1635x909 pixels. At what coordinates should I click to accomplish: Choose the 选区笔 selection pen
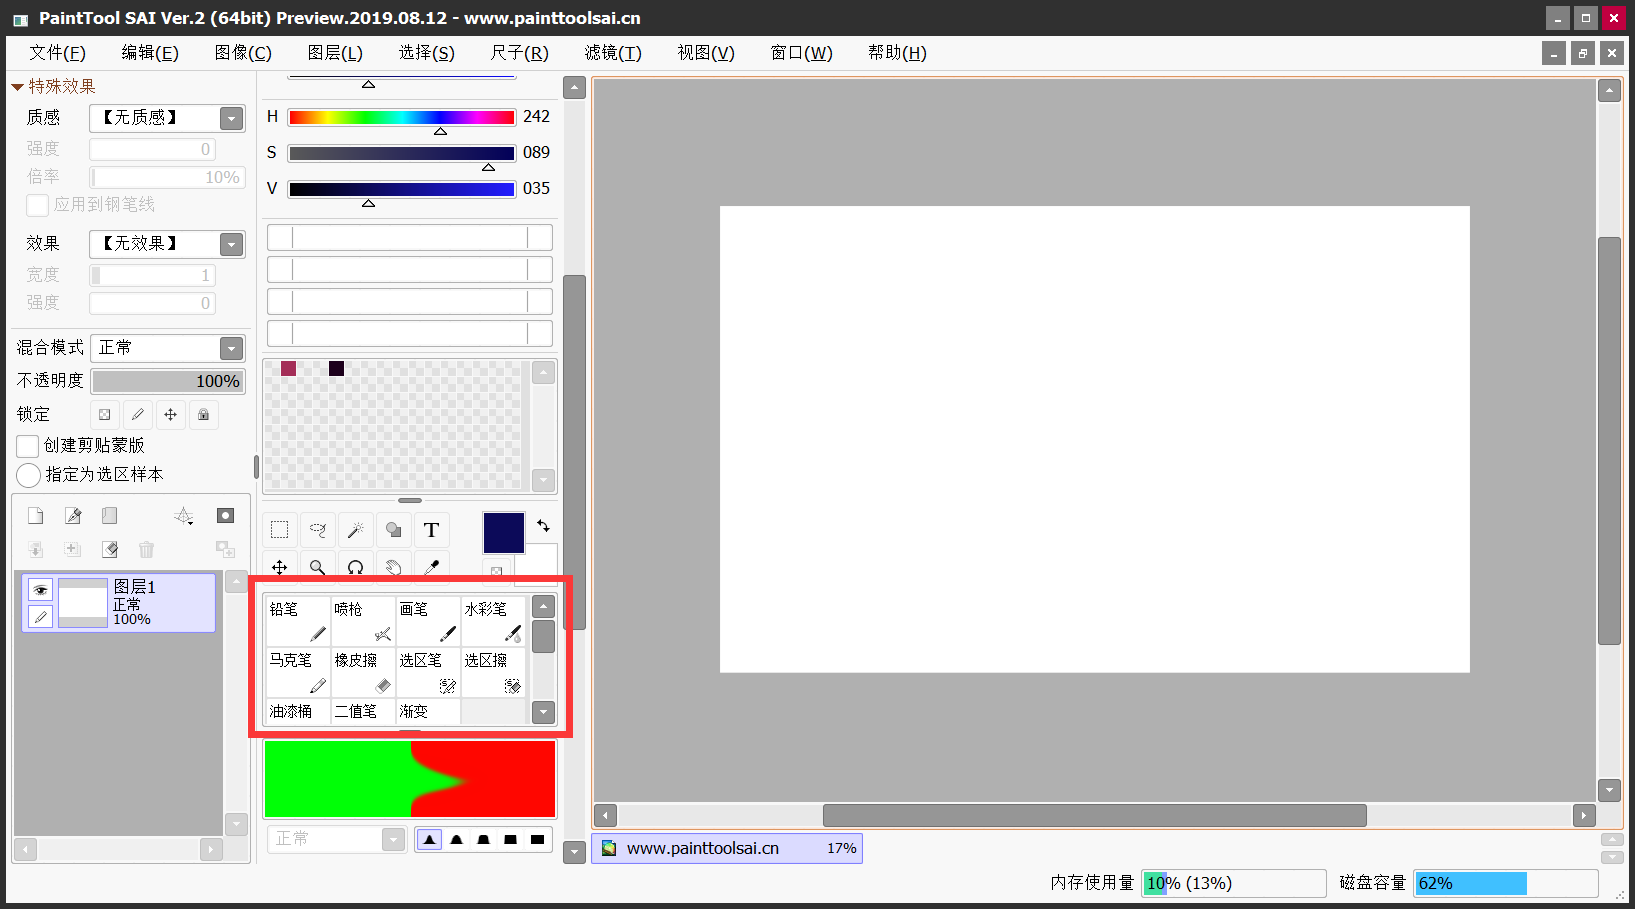[x=428, y=672]
